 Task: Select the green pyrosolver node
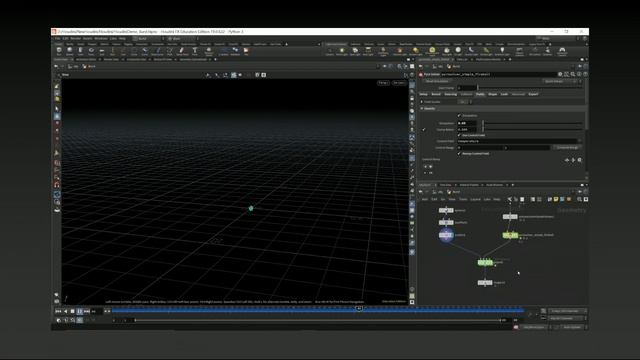point(510,236)
